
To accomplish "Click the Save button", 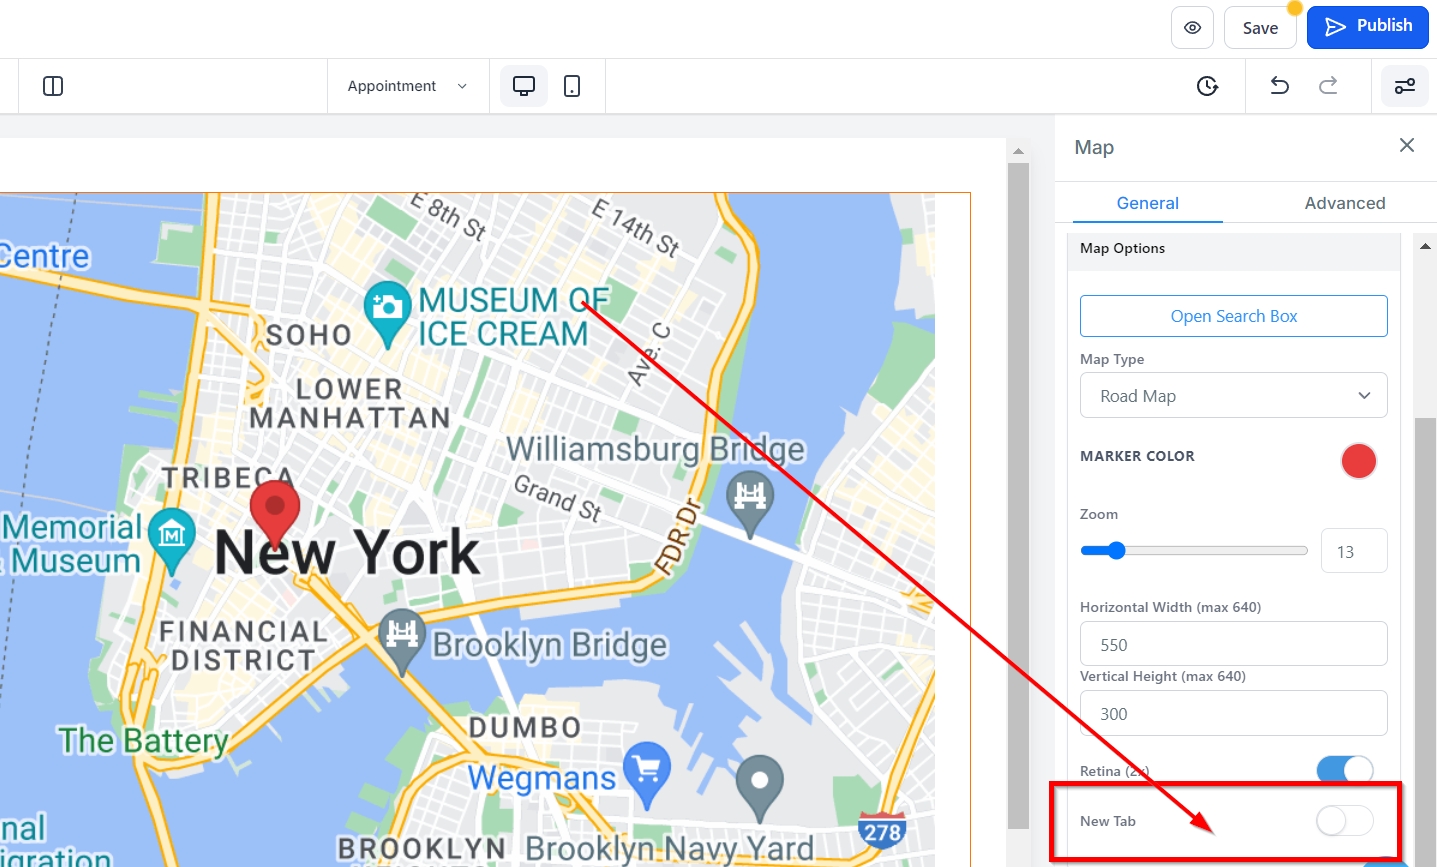I will tap(1260, 28).
